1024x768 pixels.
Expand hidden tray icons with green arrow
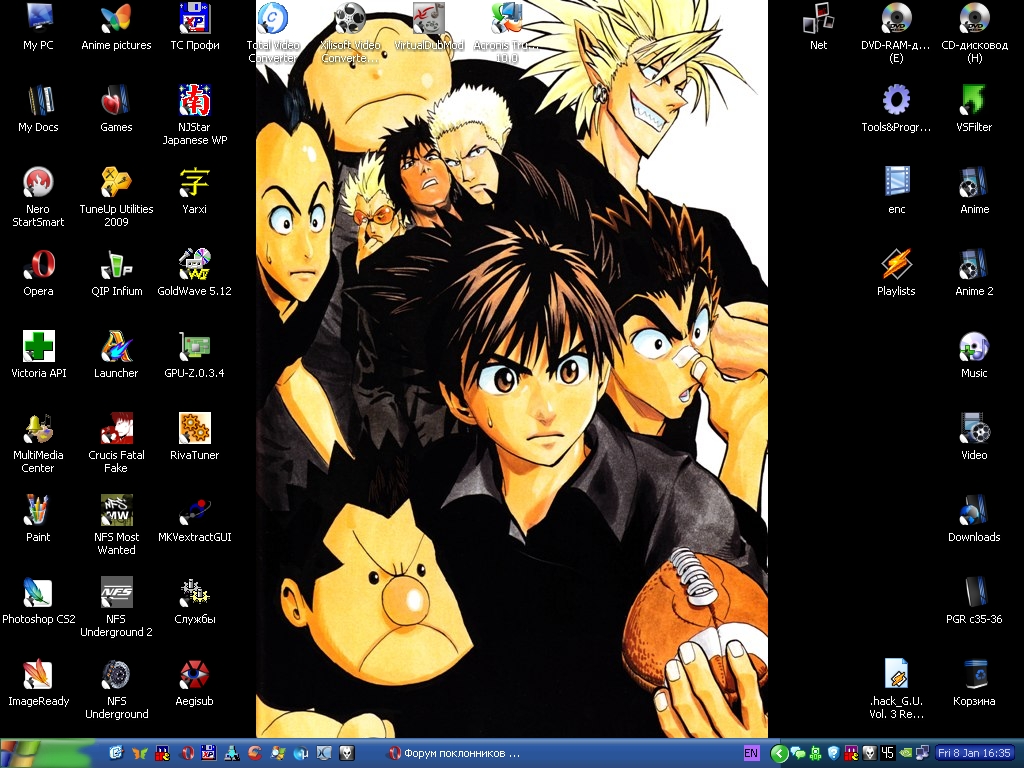click(x=778, y=754)
